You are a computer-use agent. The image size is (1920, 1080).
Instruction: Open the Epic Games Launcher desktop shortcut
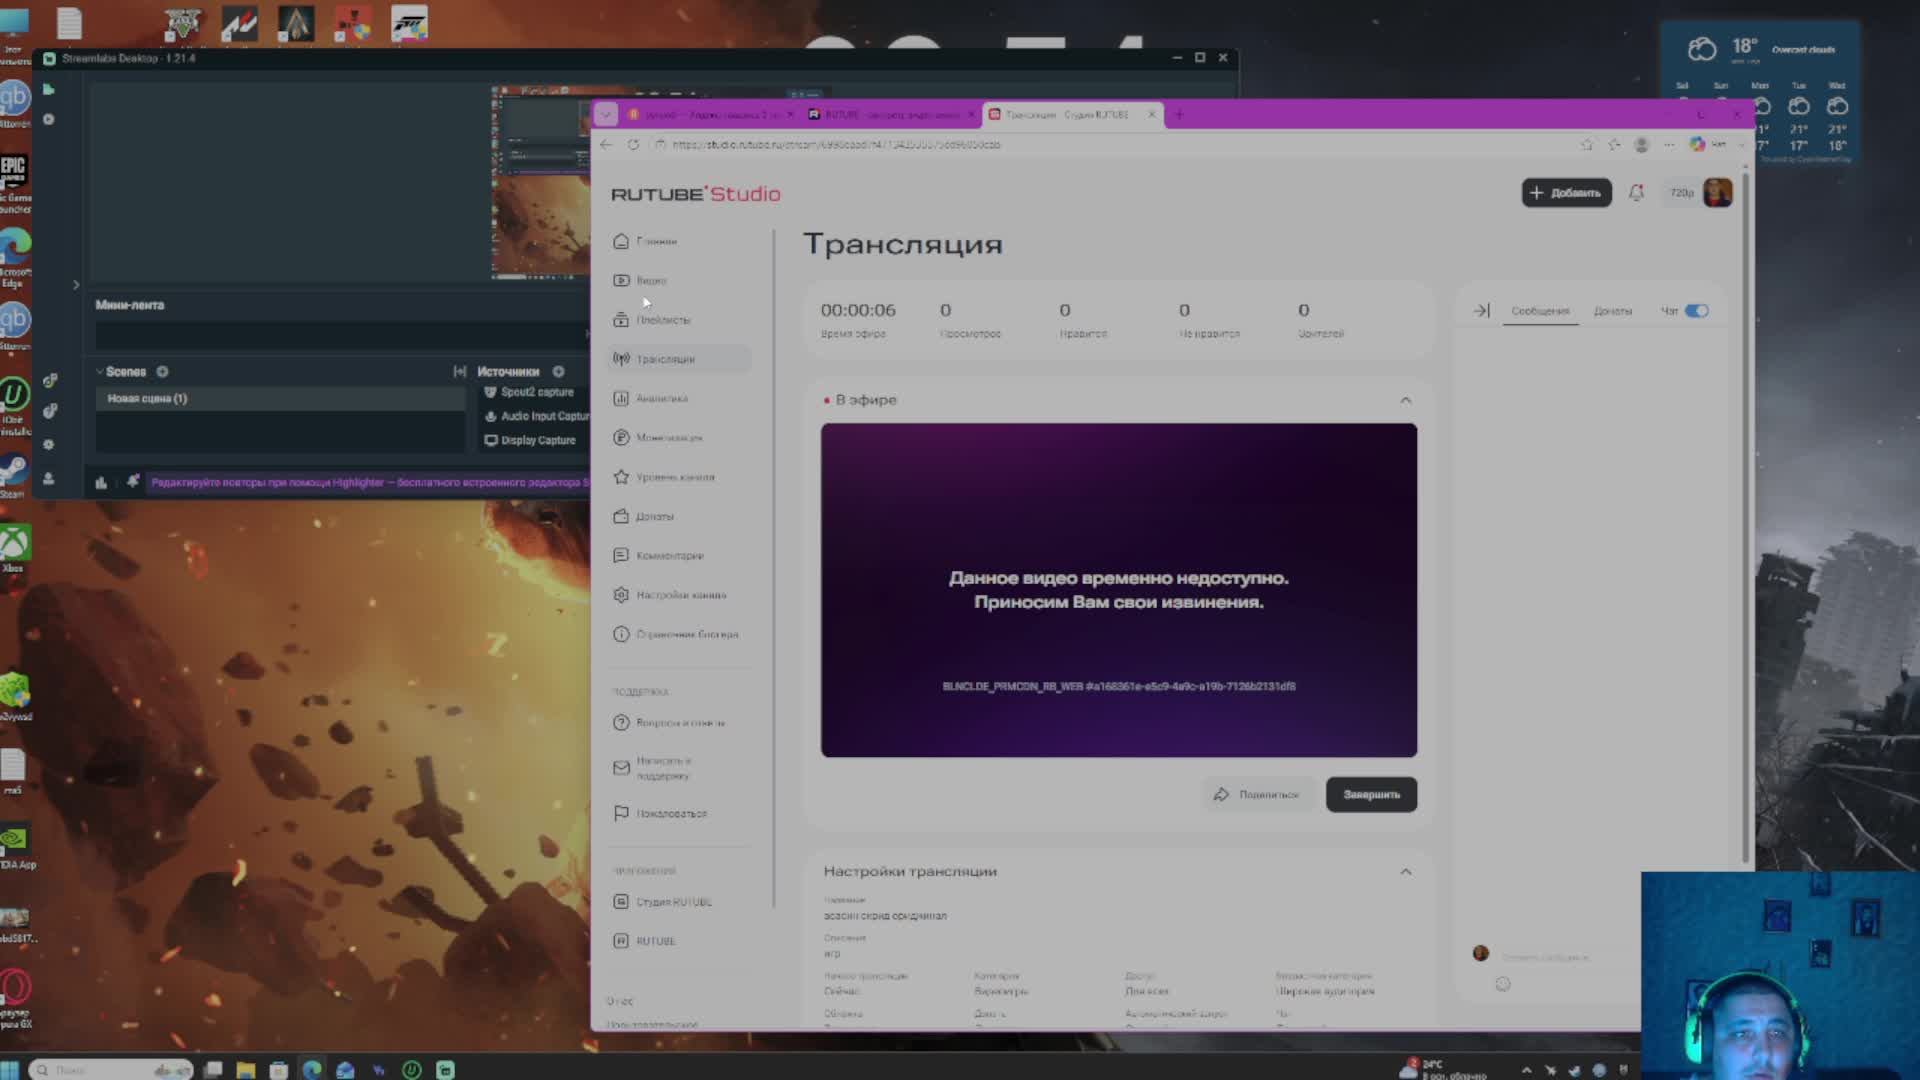click(14, 185)
